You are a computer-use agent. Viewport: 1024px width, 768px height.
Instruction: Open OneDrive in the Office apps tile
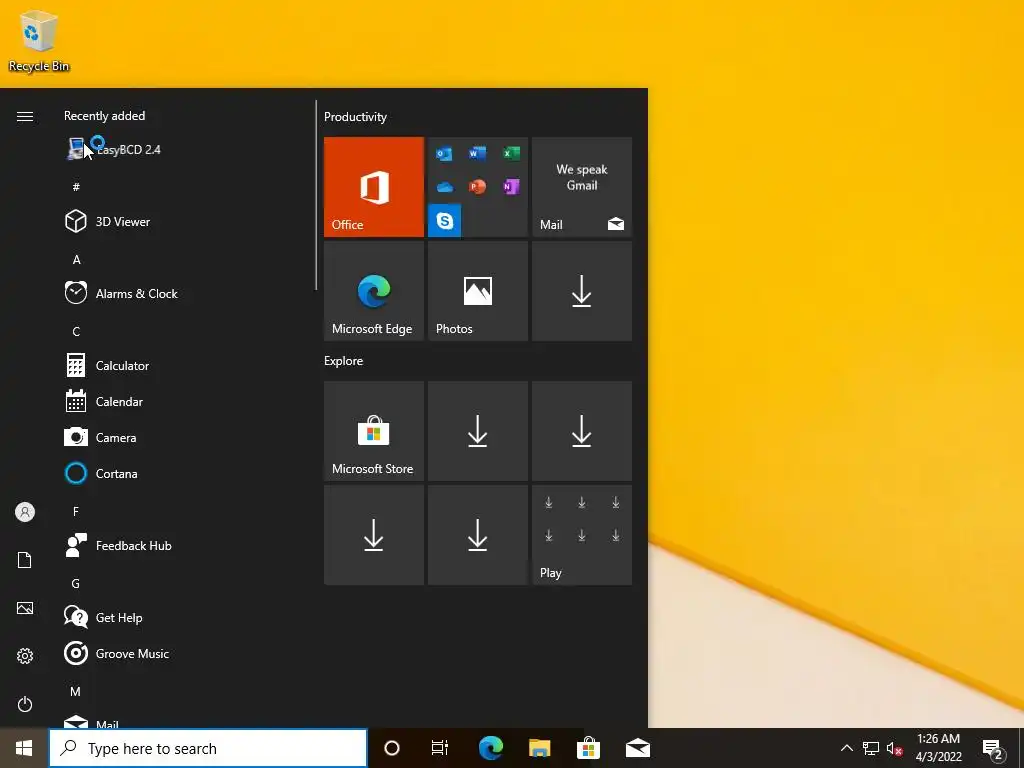[444, 187]
